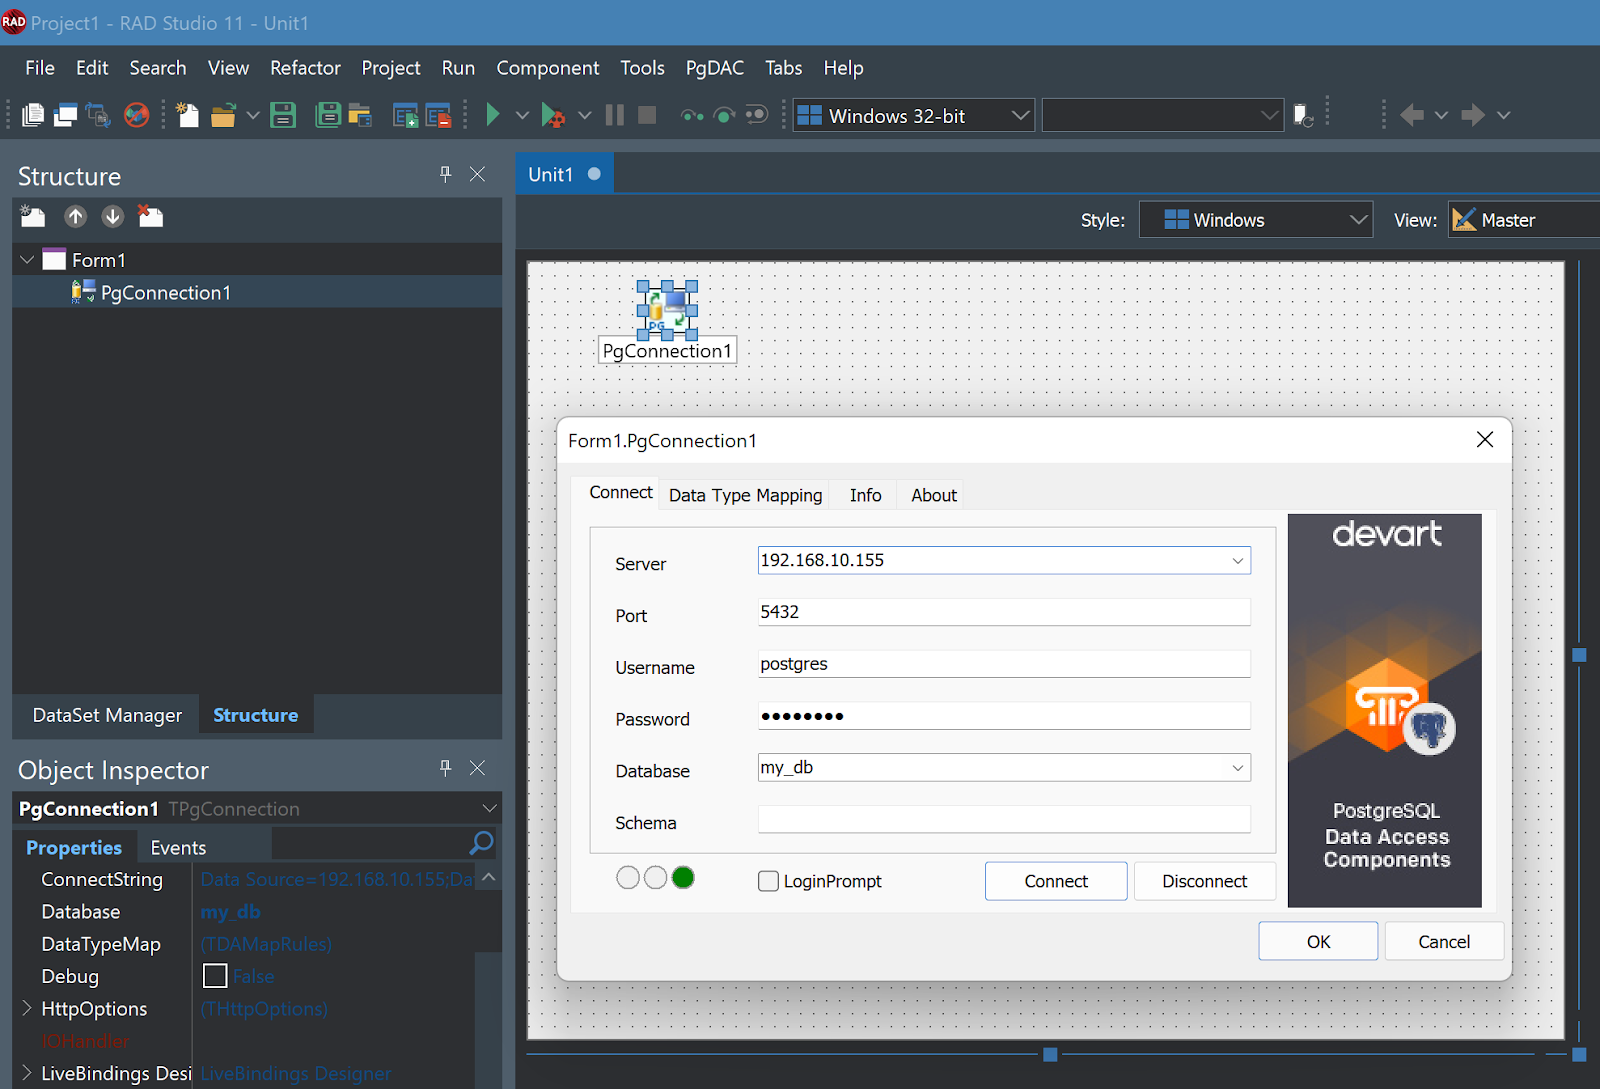Expand the Database dropdown in connection dialog

click(x=1237, y=768)
